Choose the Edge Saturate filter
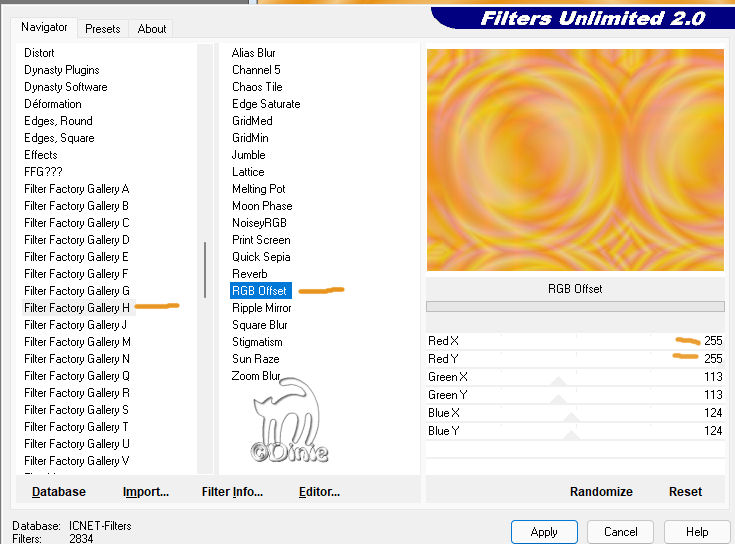 [x=266, y=104]
